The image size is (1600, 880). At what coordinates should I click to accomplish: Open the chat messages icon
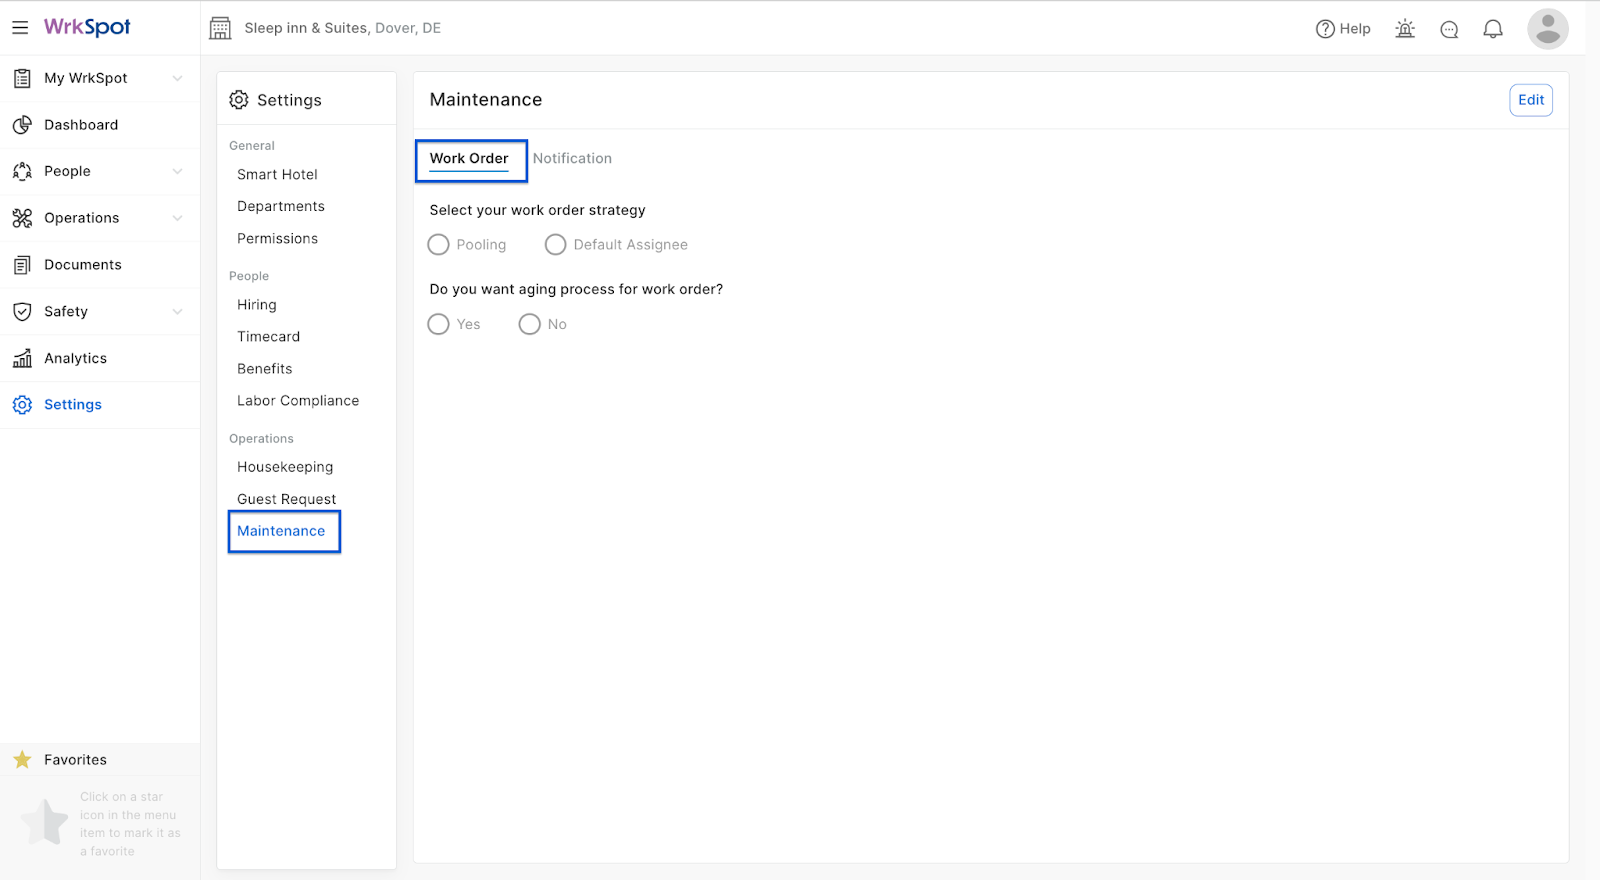coord(1449,29)
